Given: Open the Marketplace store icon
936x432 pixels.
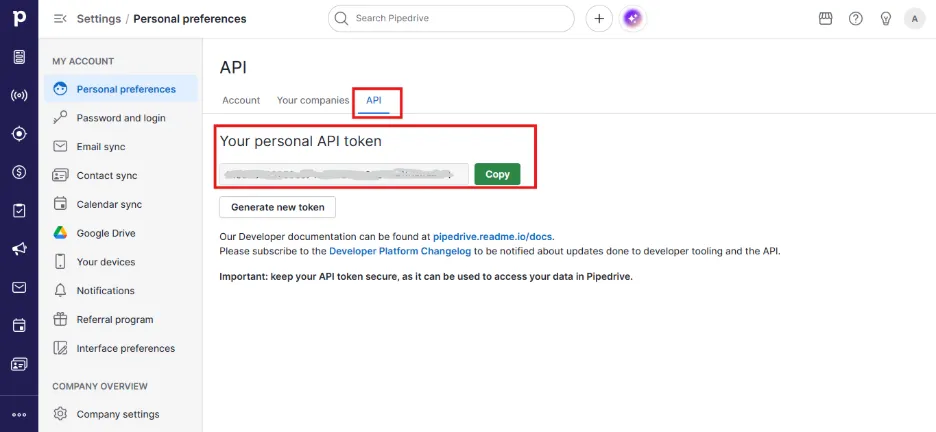Looking at the screenshot, I should pos(826,18).
